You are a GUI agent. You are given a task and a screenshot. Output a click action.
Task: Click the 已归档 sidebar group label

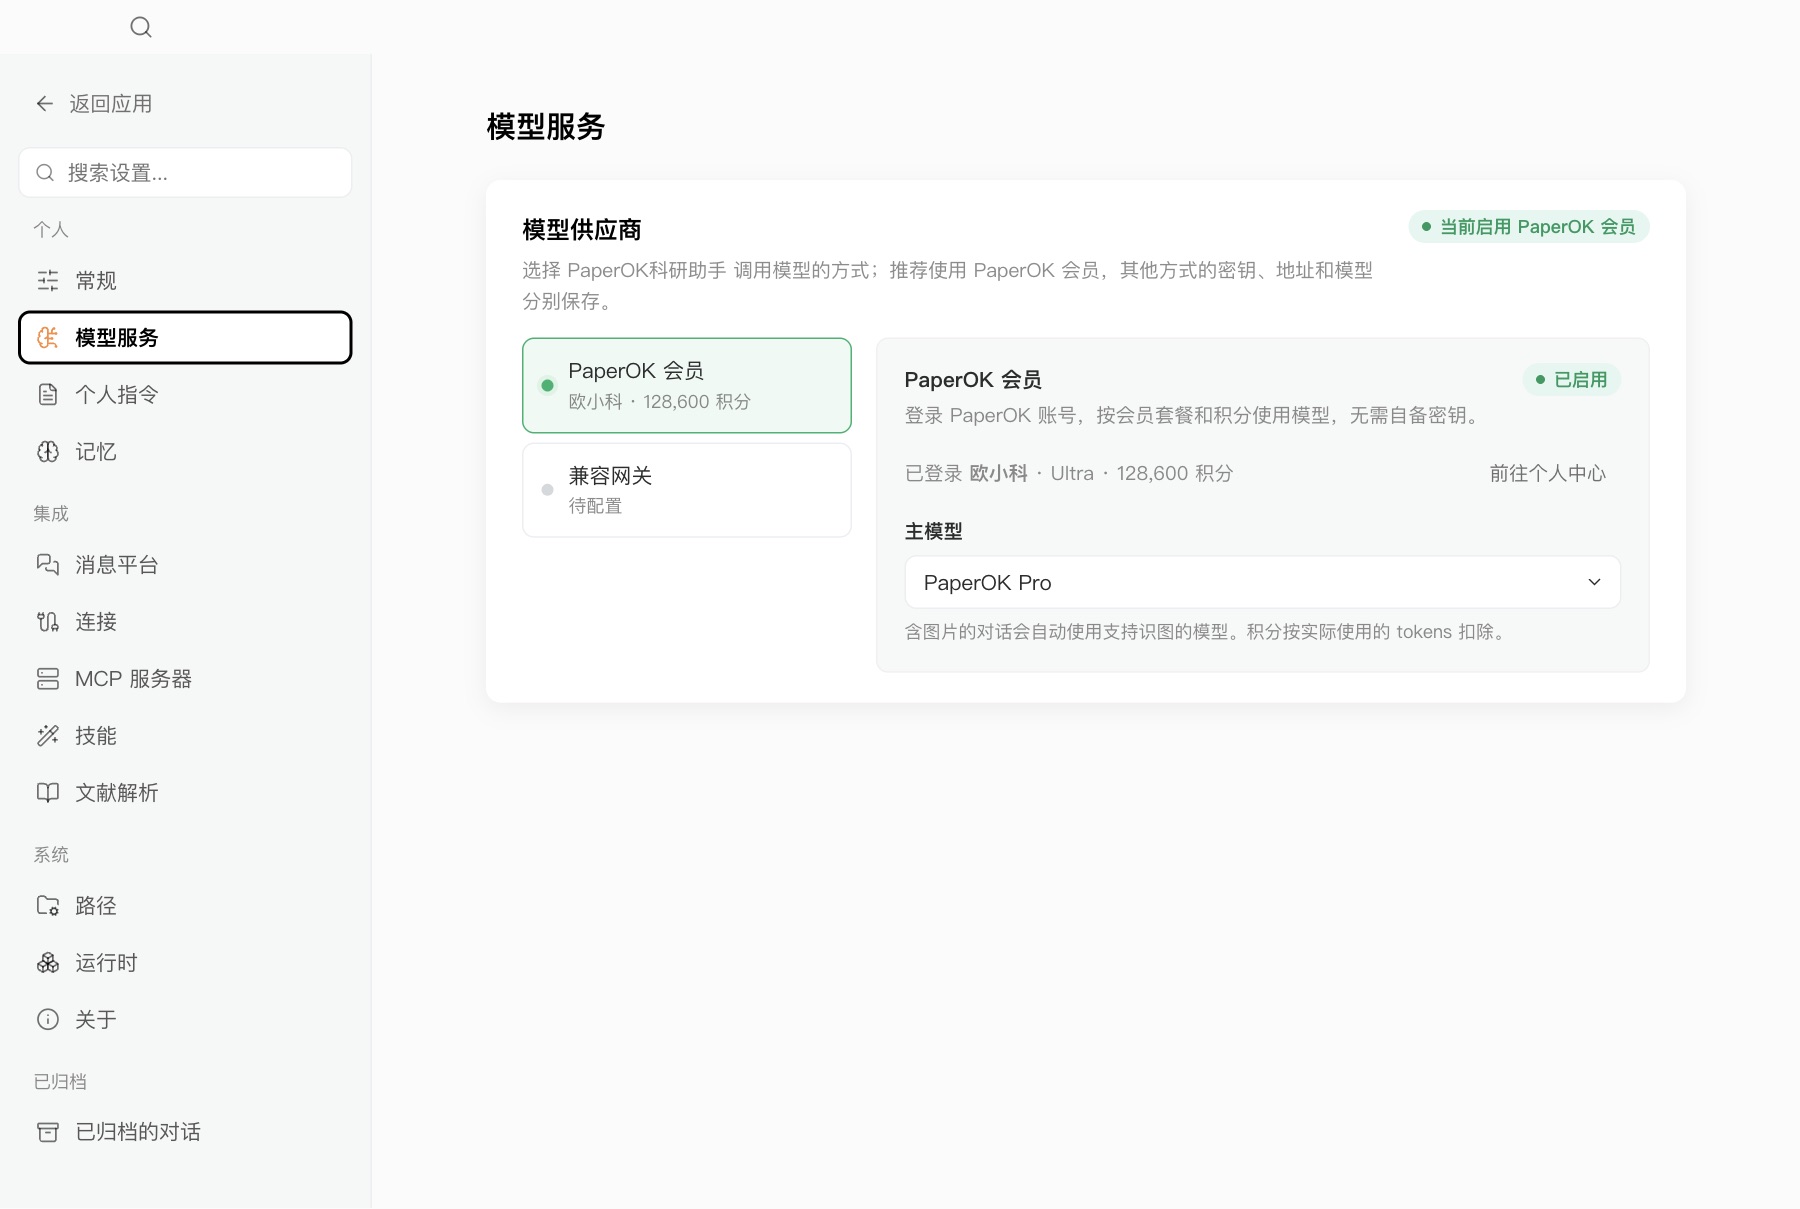pos(60,1082)
